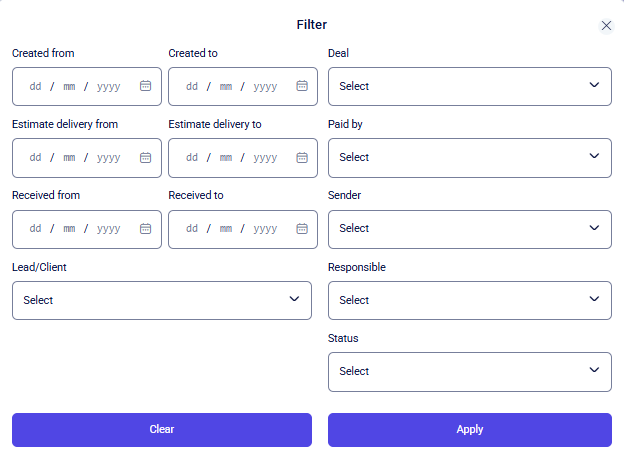Open calendar for Estimate delivery from

[145, 157]
